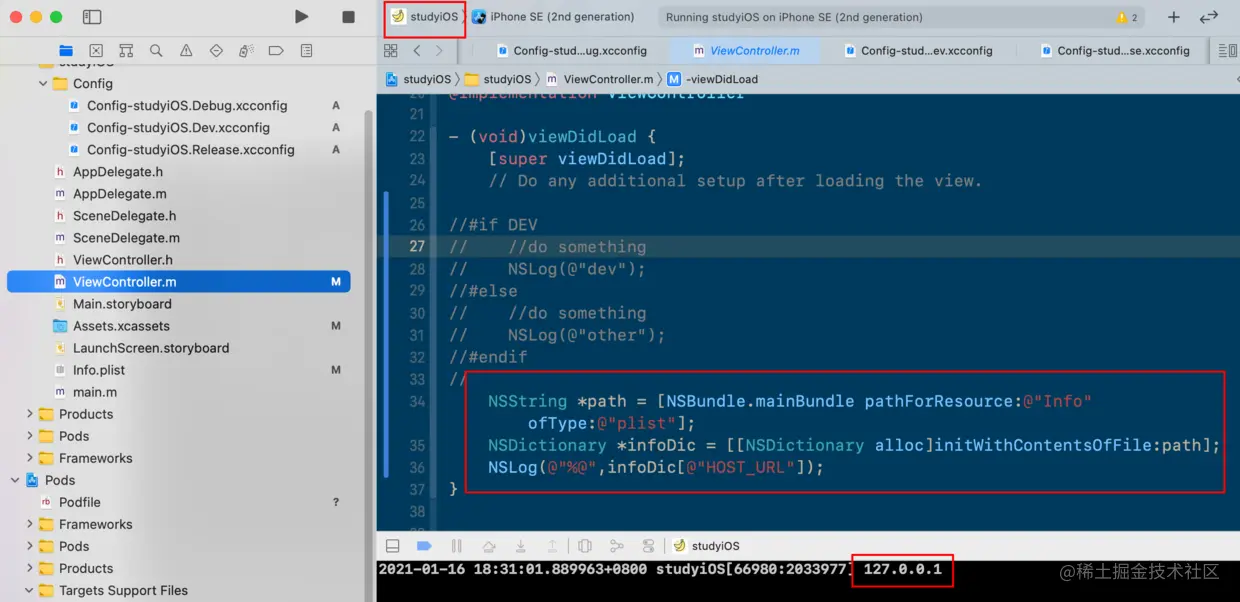The height and width of the screenshot is (602, 1240).
Task: Expand the Frameworks group under studyiOS
Action: click(29, 458)
